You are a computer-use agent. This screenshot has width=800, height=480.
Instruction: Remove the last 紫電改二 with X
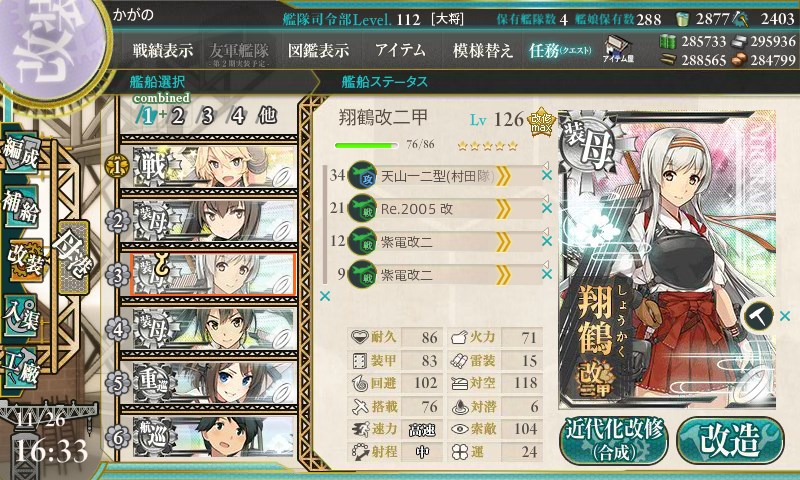click(x=546, y=274)
